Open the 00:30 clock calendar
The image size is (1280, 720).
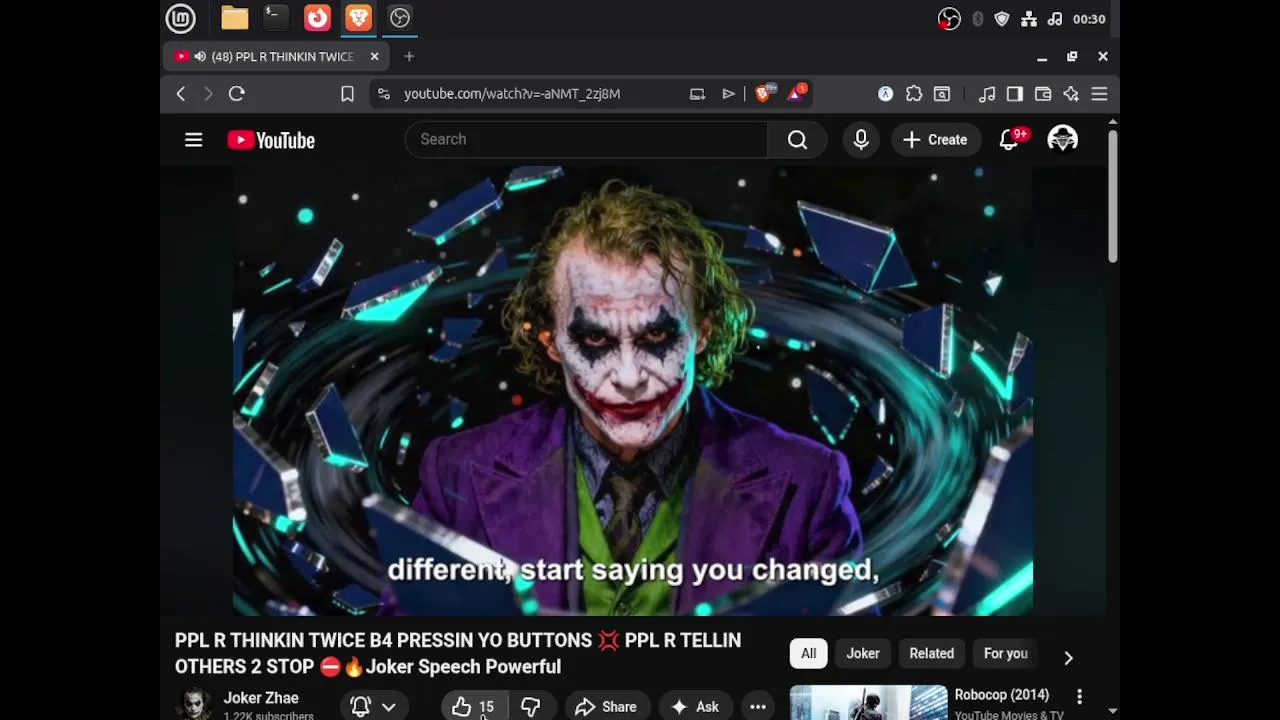pos(1089,19)
